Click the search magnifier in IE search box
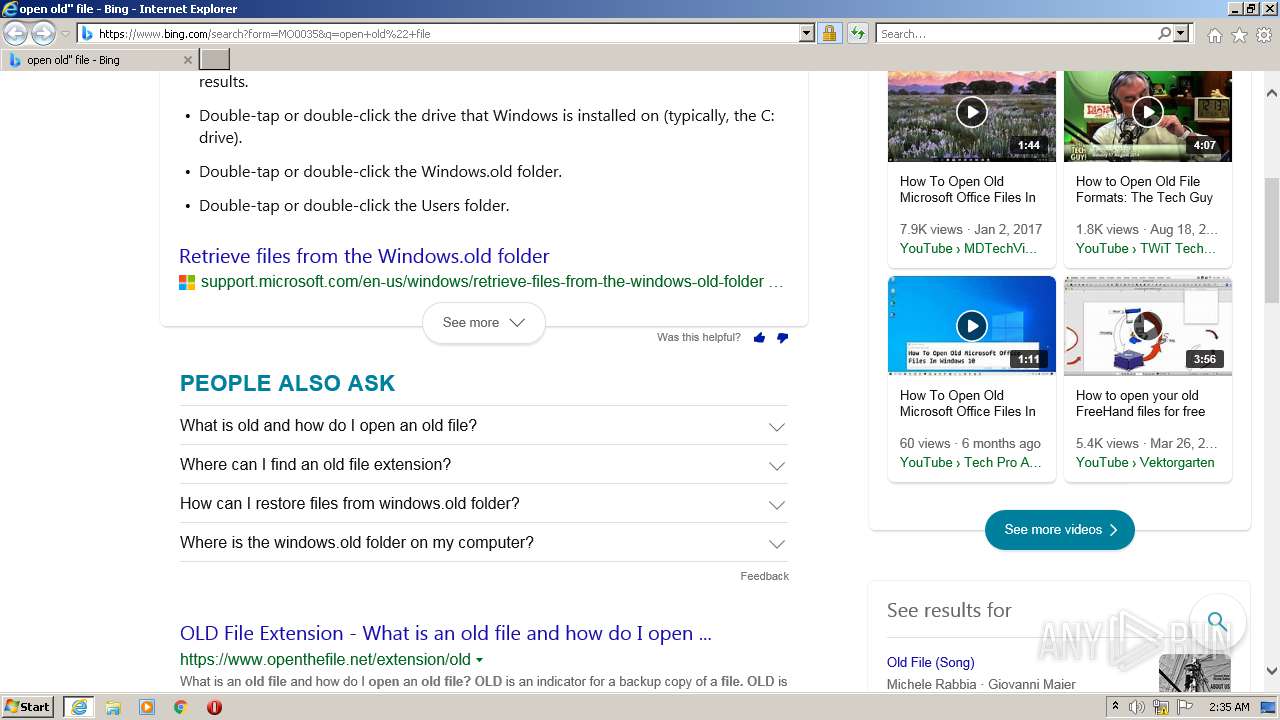This screenshot has height=720, width=1280. pos(1165,33)
